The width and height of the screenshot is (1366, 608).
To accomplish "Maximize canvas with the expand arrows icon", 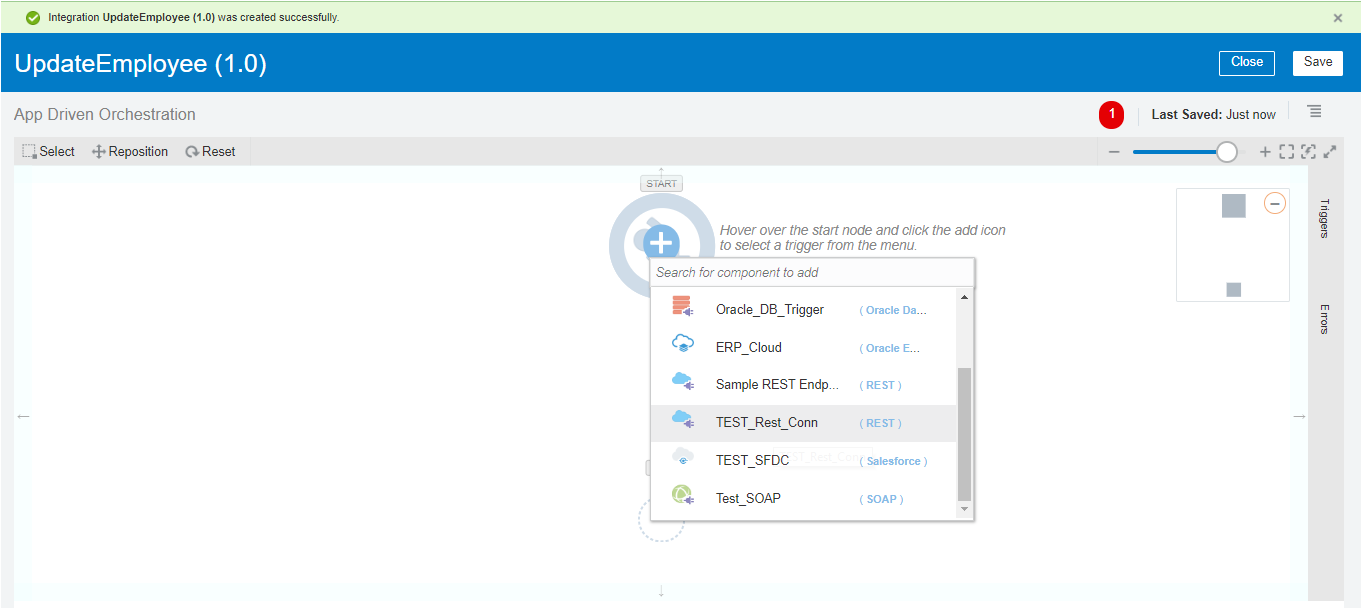I will (x=1330, y=152).
